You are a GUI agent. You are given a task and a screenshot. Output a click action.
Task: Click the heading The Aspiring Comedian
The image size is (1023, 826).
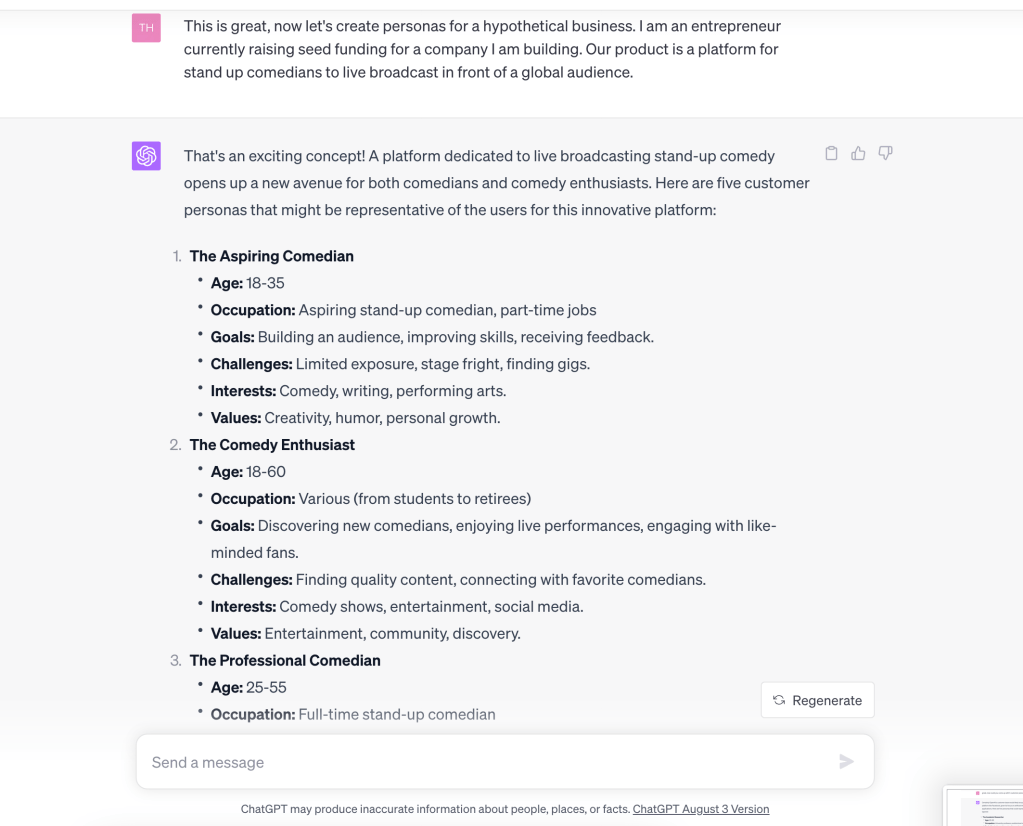[271, 256]
